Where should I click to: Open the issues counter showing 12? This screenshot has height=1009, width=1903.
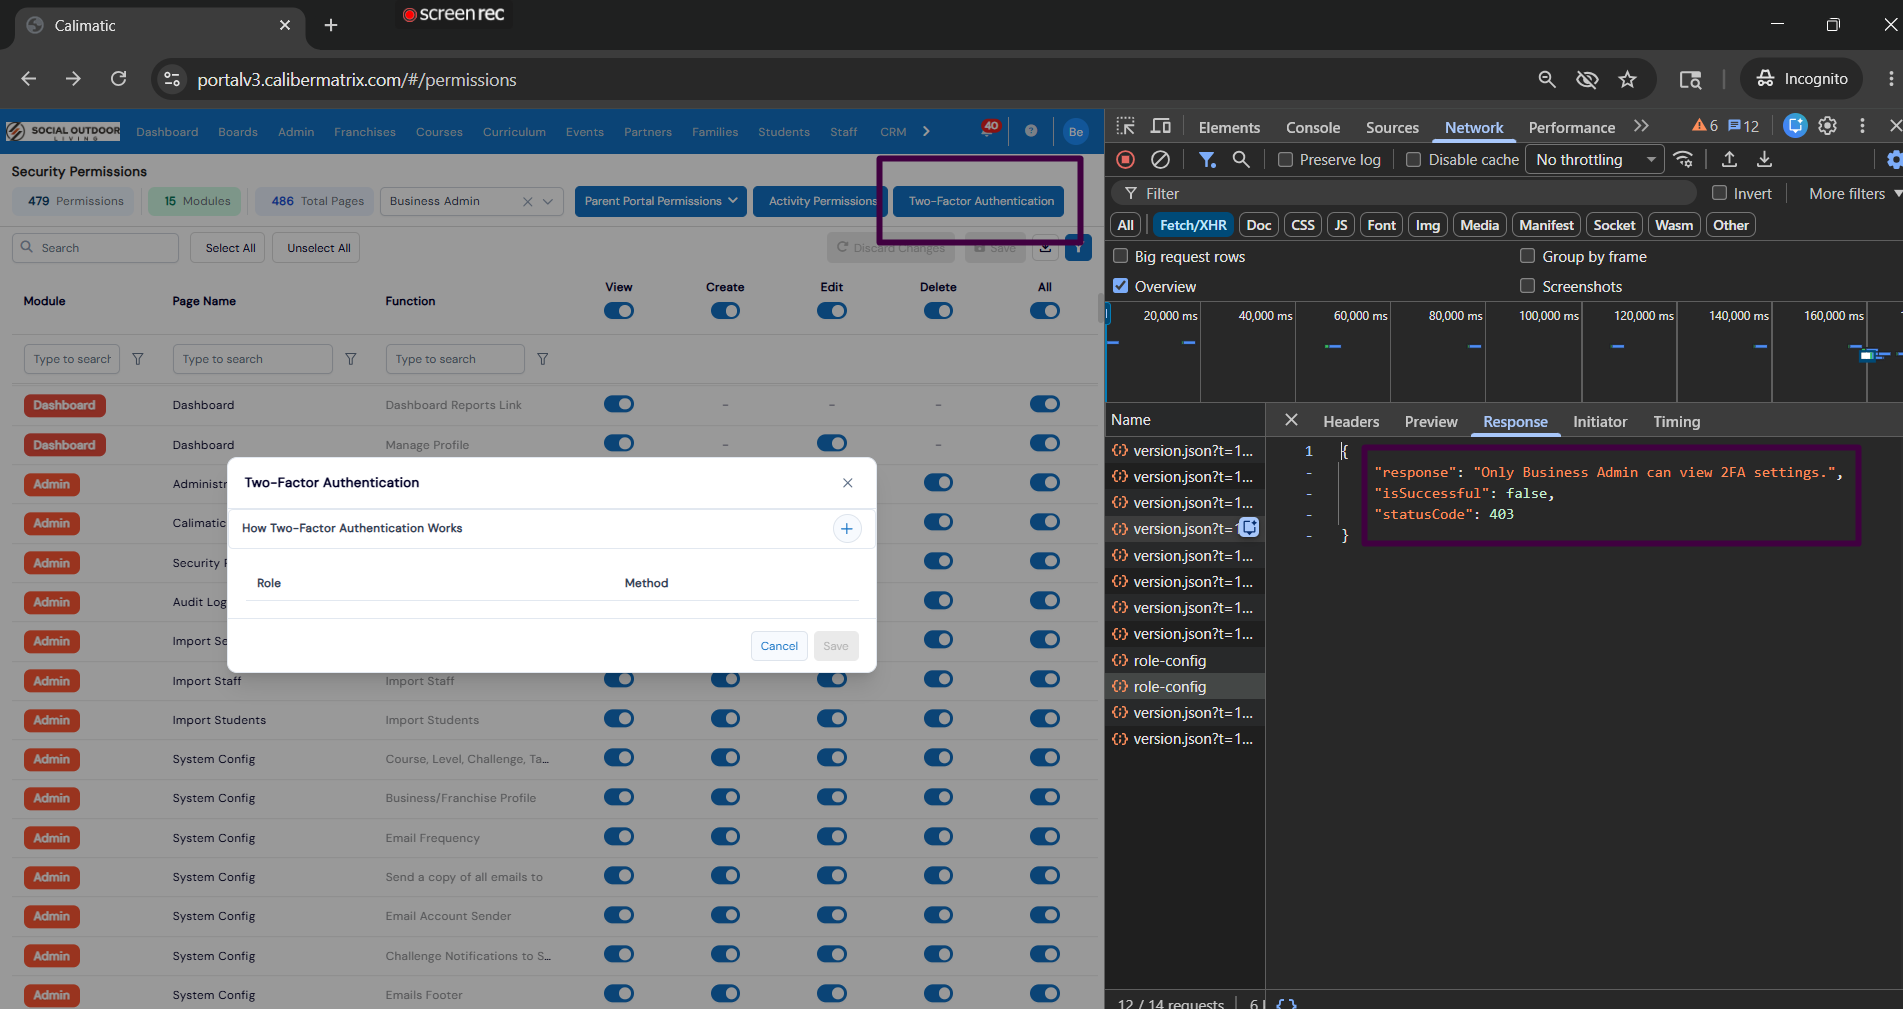(x=1743, y=126)
